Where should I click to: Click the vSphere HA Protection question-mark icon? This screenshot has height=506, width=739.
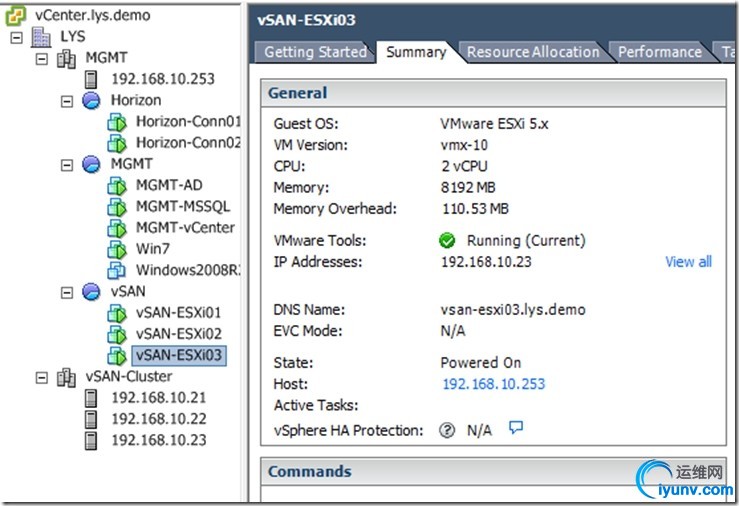[447, 430]
